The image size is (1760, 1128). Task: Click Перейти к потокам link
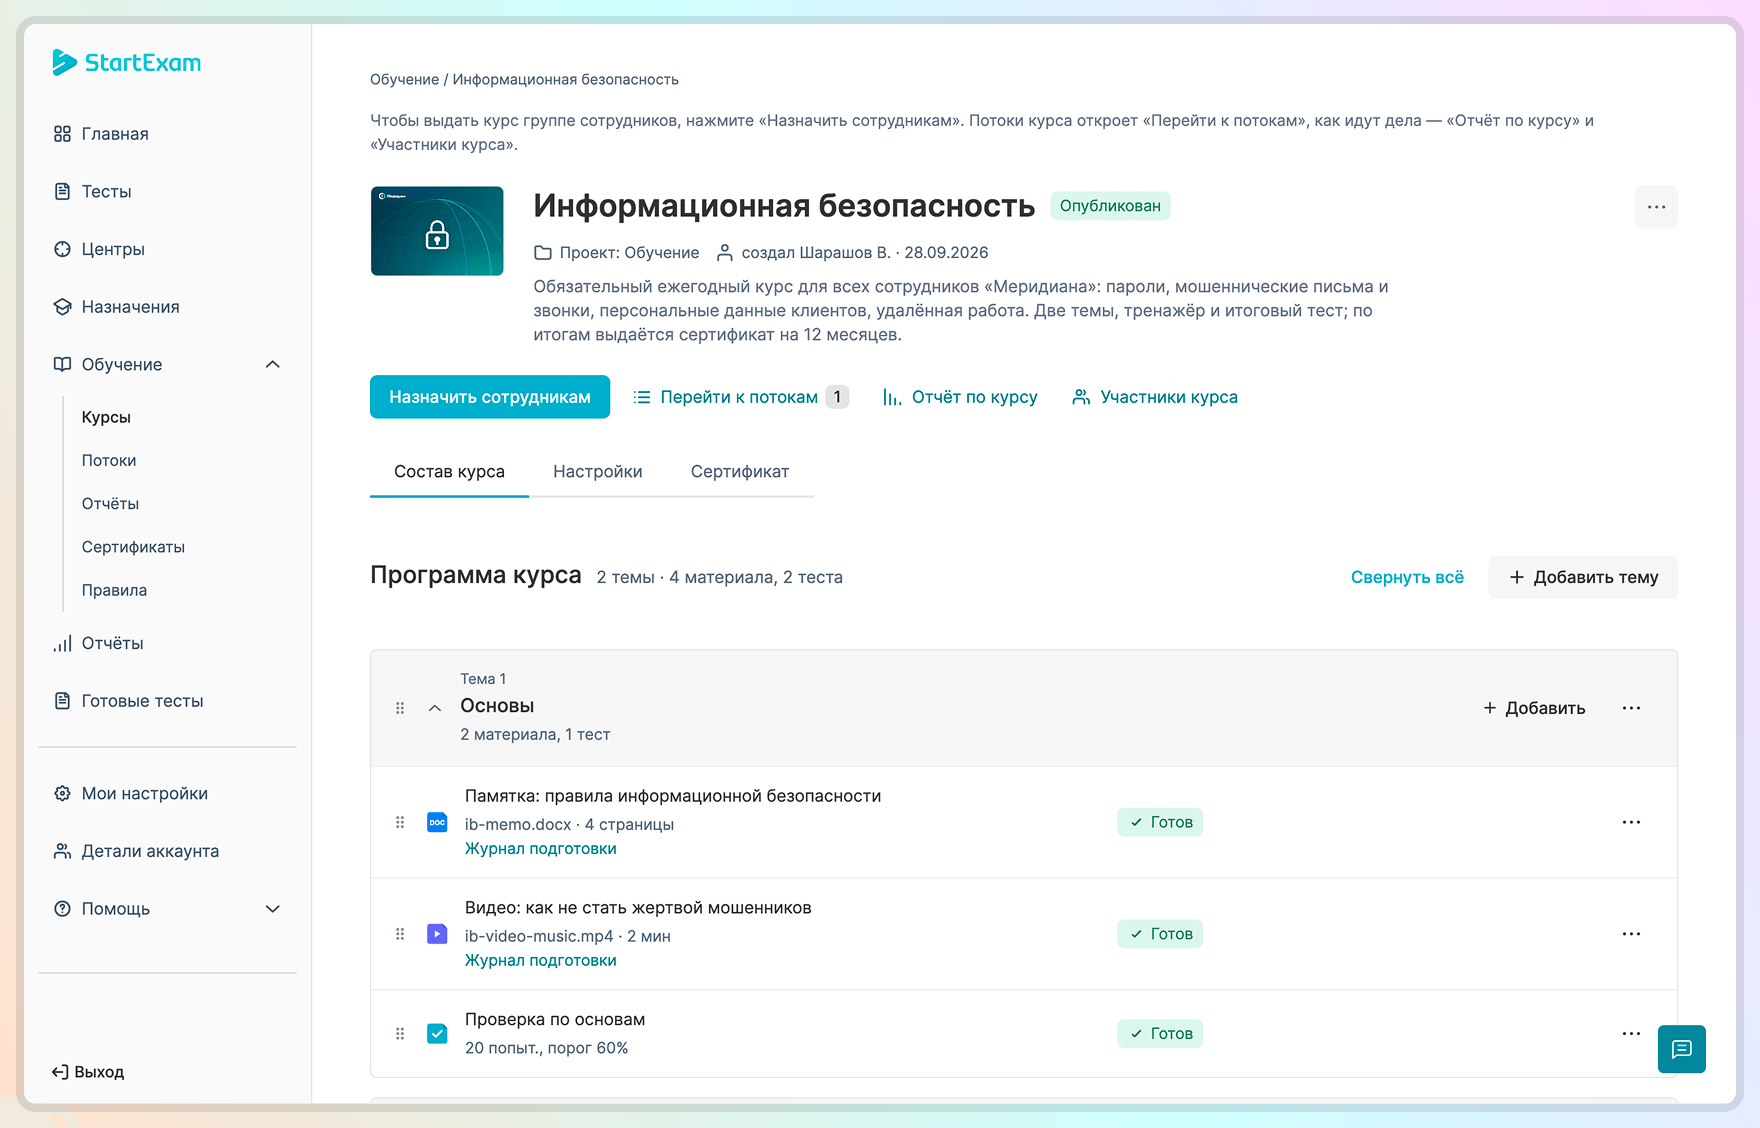[740, 397]
